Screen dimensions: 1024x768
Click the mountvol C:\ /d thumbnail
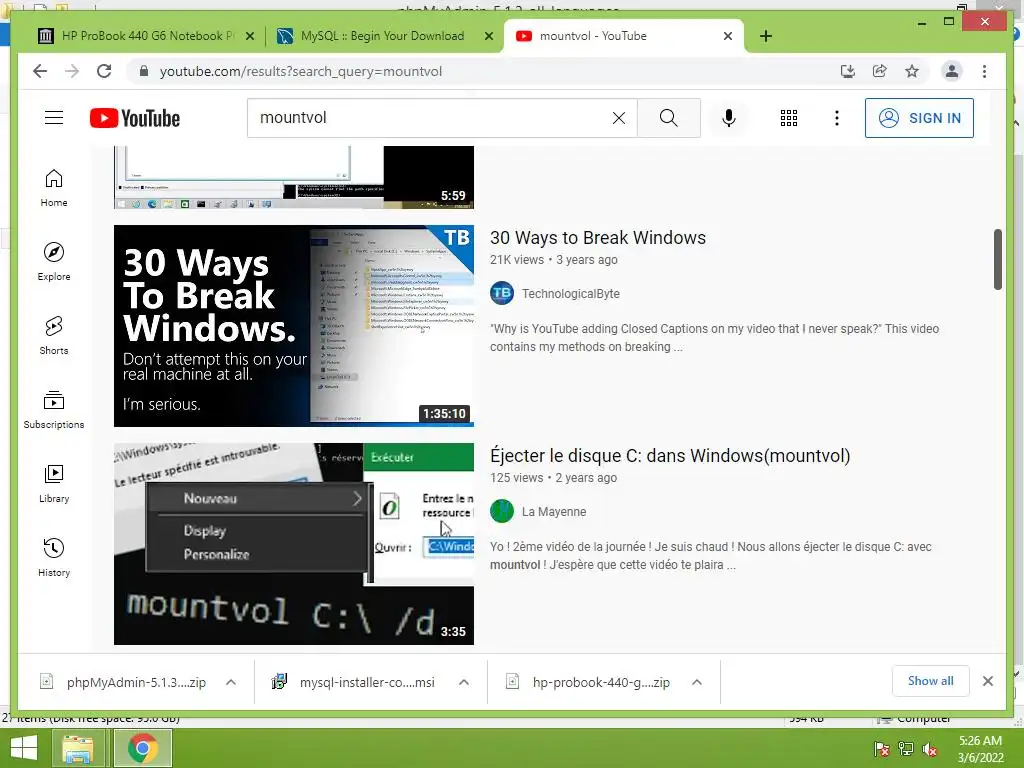coord(294,544)
